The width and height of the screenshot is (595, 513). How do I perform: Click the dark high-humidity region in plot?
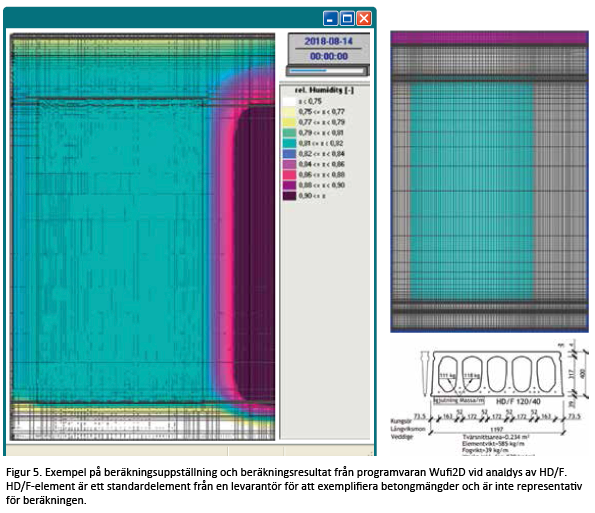pos(255,254)
